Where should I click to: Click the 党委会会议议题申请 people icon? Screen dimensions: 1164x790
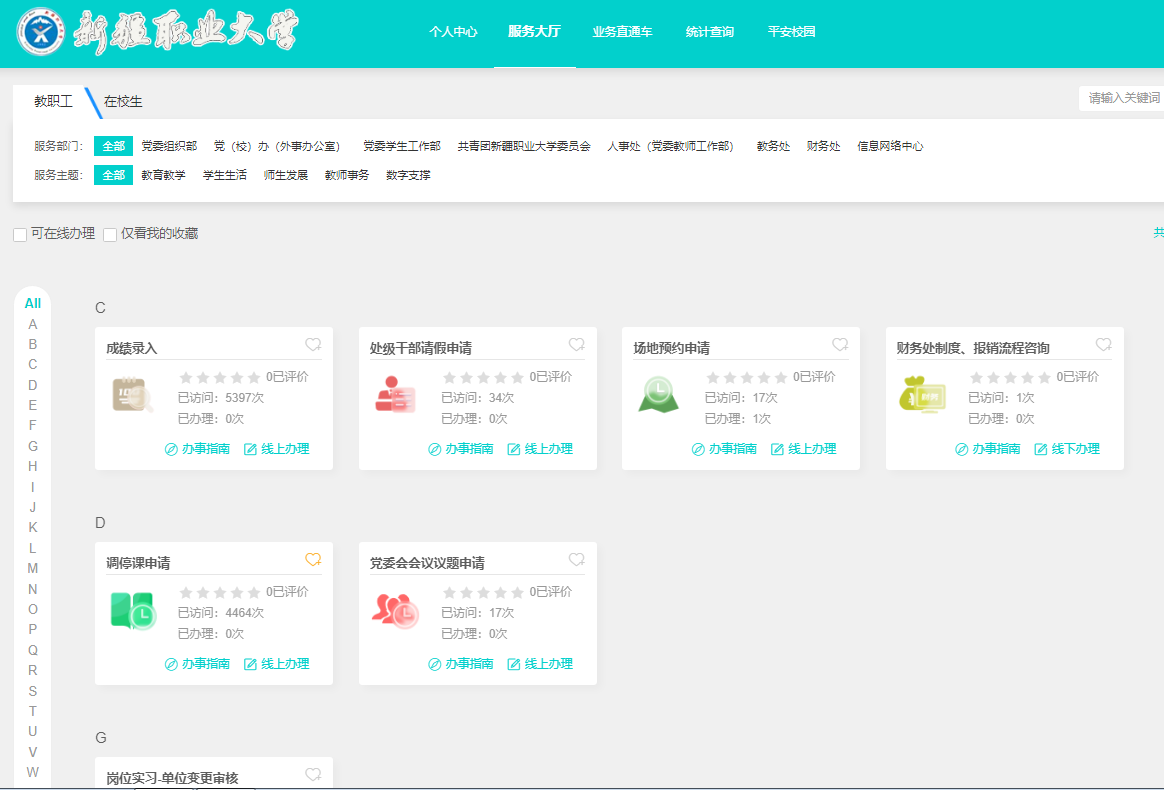(396, 611)
